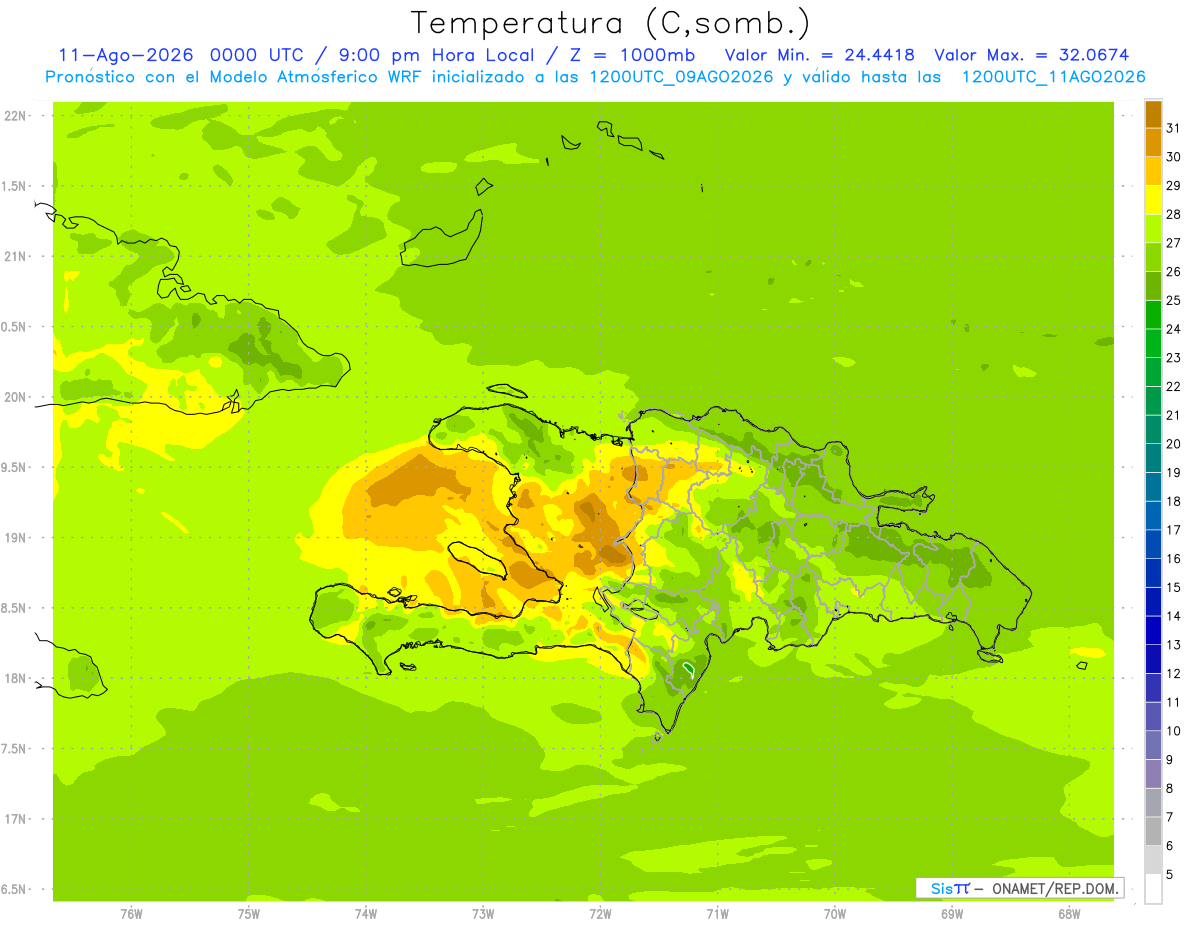Click the colorbar value label 15

click(1173, 588)
